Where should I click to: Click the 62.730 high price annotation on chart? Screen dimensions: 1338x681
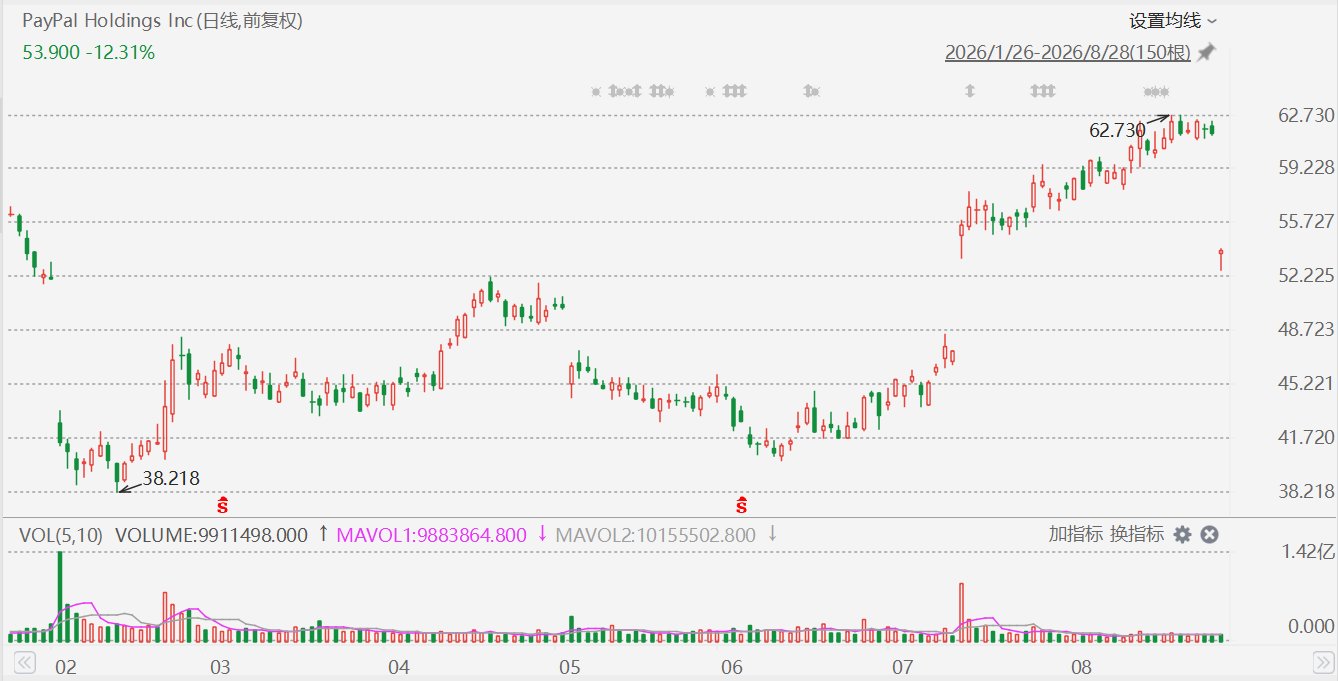(x=1117, y=130)
